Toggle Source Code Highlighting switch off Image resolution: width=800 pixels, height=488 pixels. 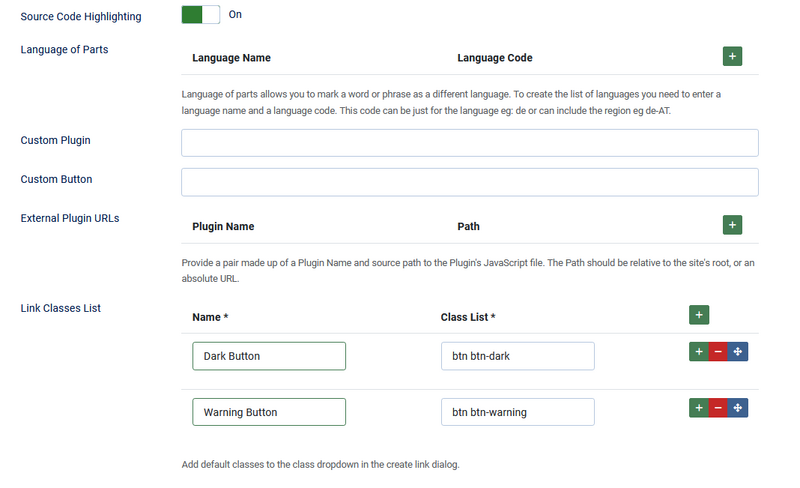(200, 15)
